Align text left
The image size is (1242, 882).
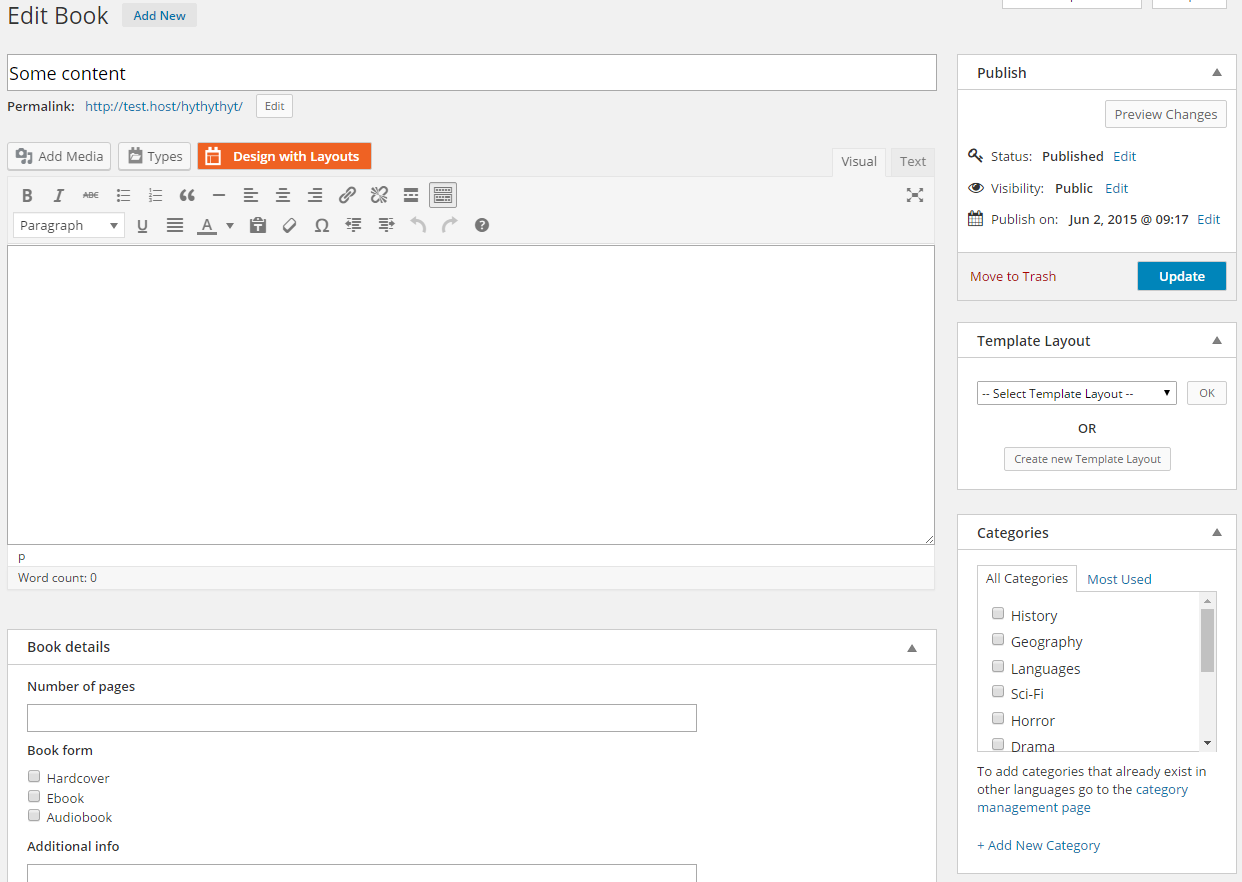click(251, 195)
